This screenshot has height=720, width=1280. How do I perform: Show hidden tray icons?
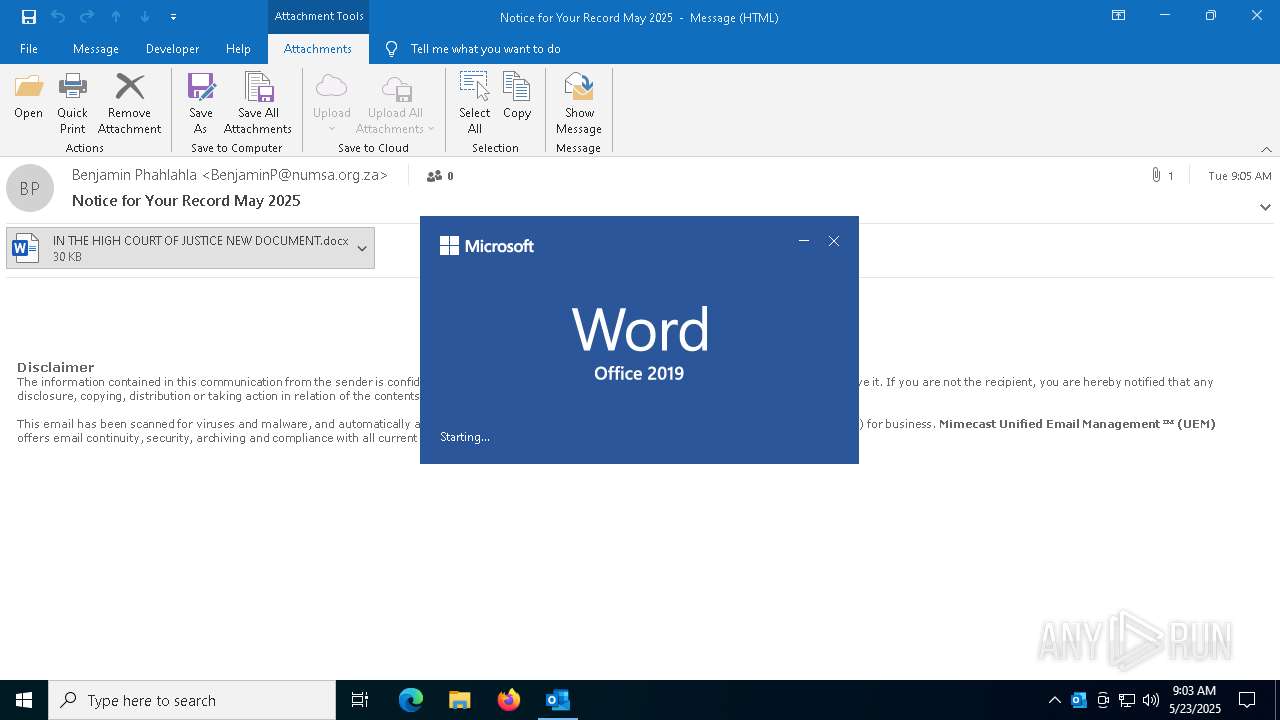(x=1054, y=700)
